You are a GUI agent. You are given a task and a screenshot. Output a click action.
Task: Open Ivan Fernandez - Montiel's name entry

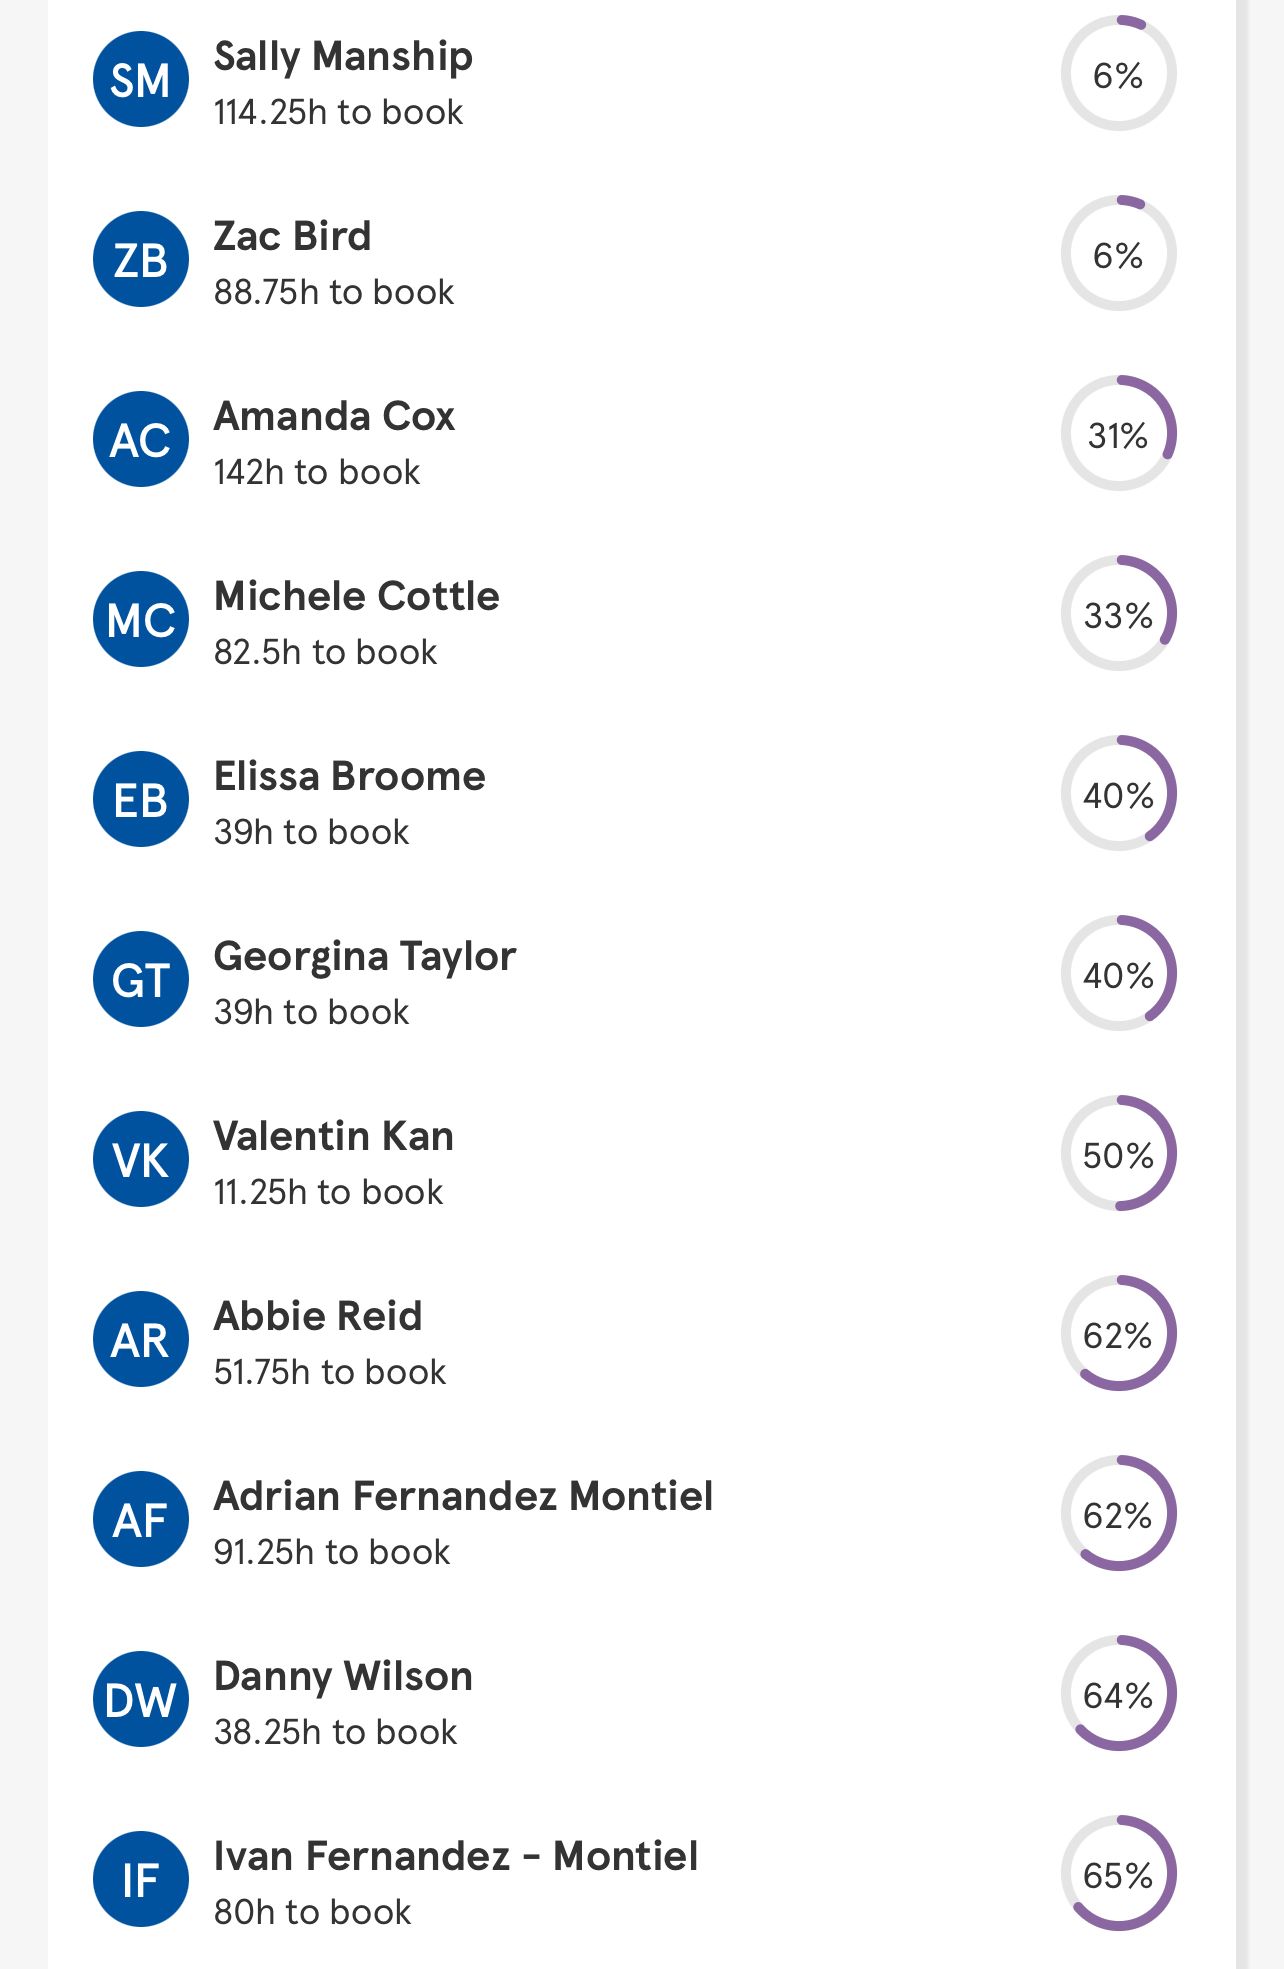click(x=456, y=1856)
